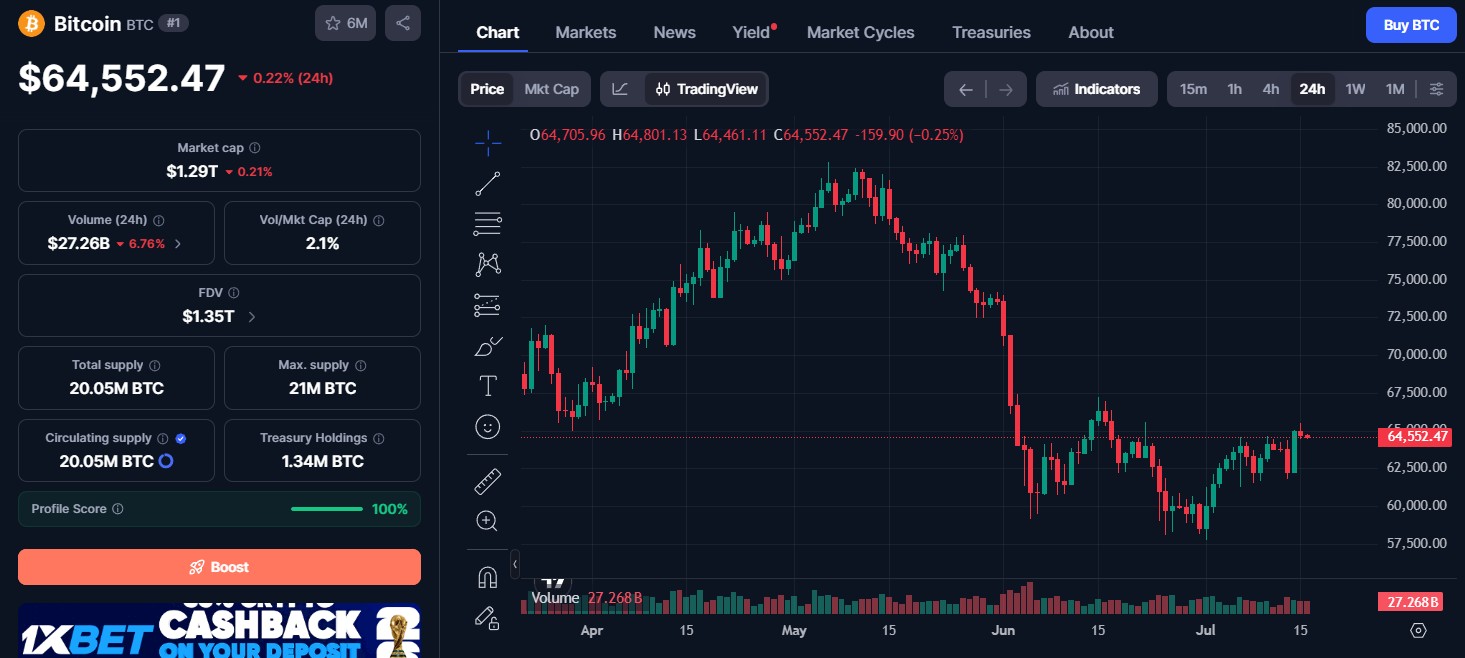Select the pattern drawing tool
Screen dimensions: 1465x658
tap(488, 264)
